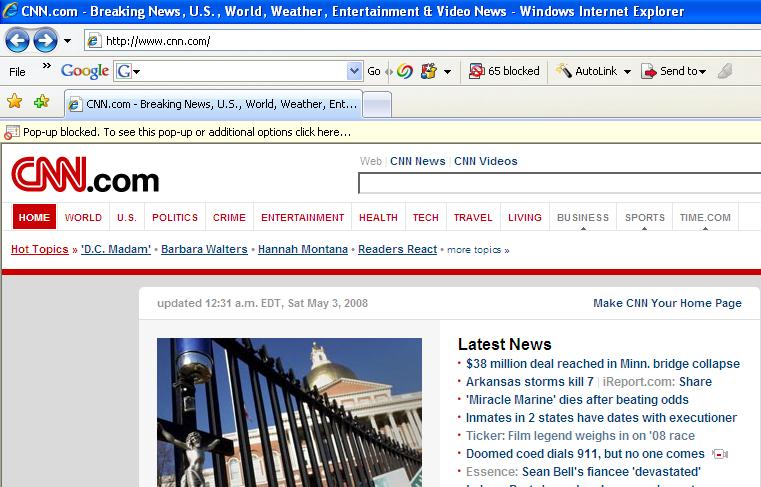The height and width of the screenshot is (487, 761).
Task: Expand the Google search box history dropdown
Action: 354,71
